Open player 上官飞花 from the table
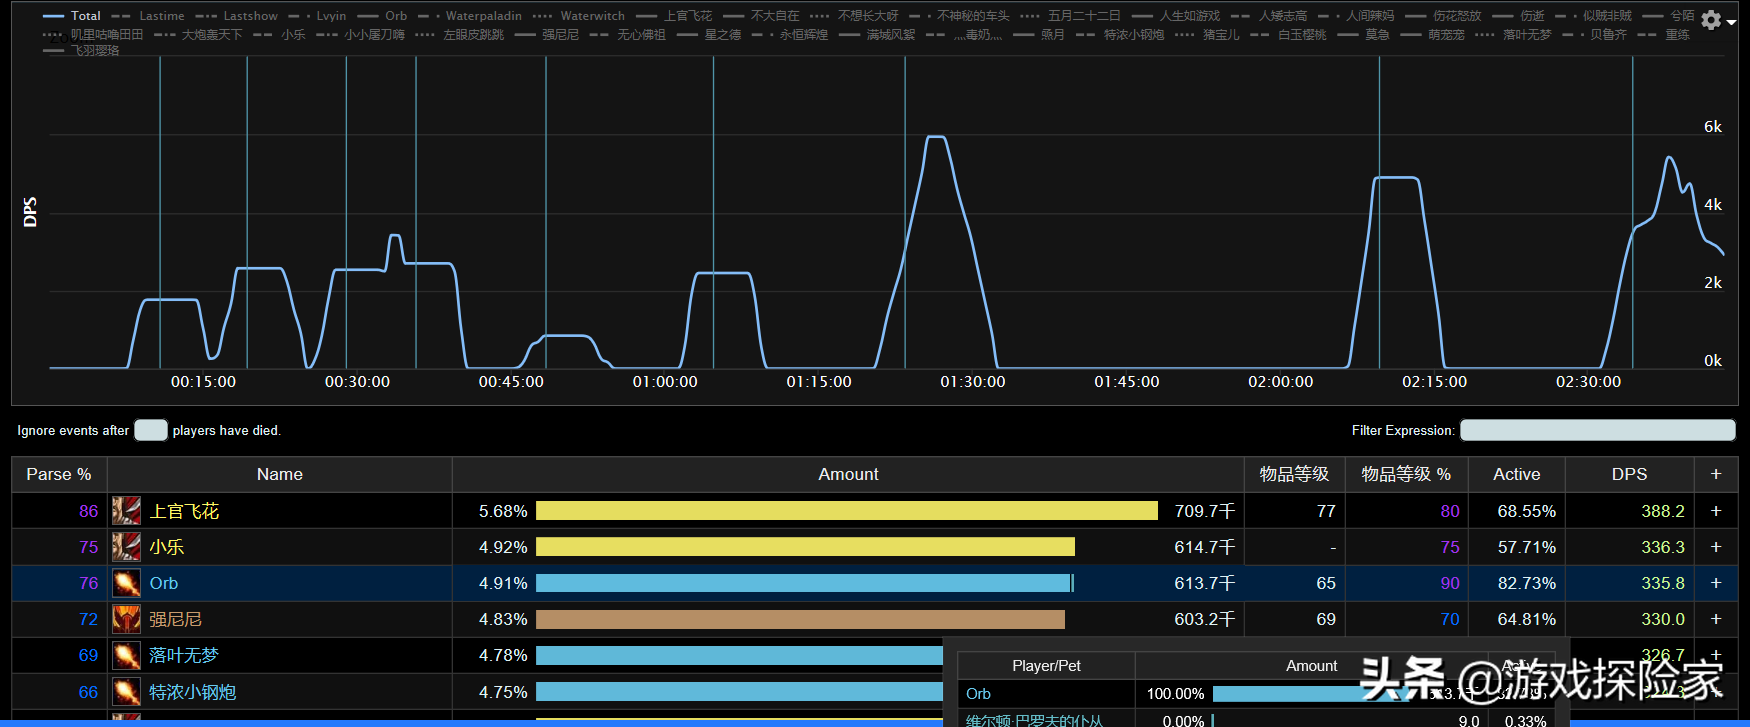 coord(184,511)
